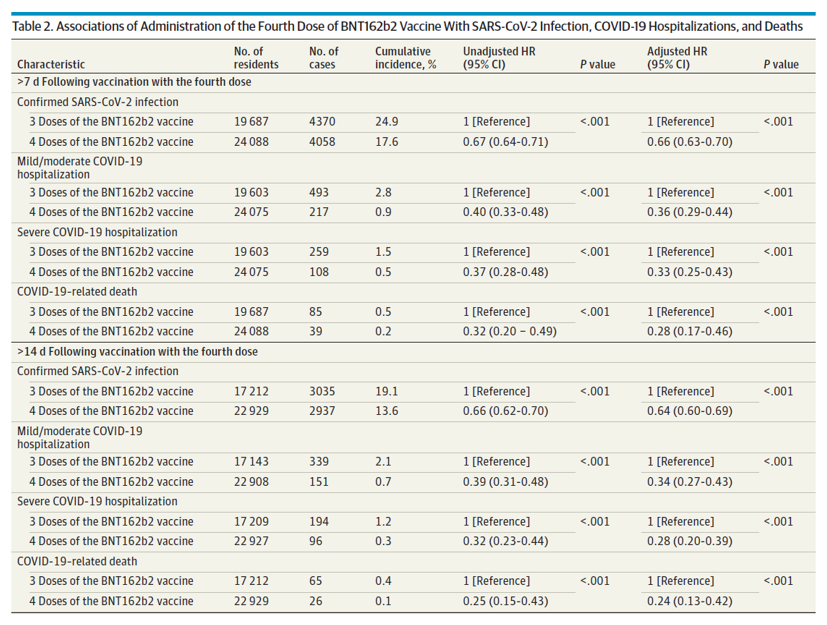Click the "No. of cases" column header
The height and width of the screenshot is (625, 827).
tap(324, 58)
